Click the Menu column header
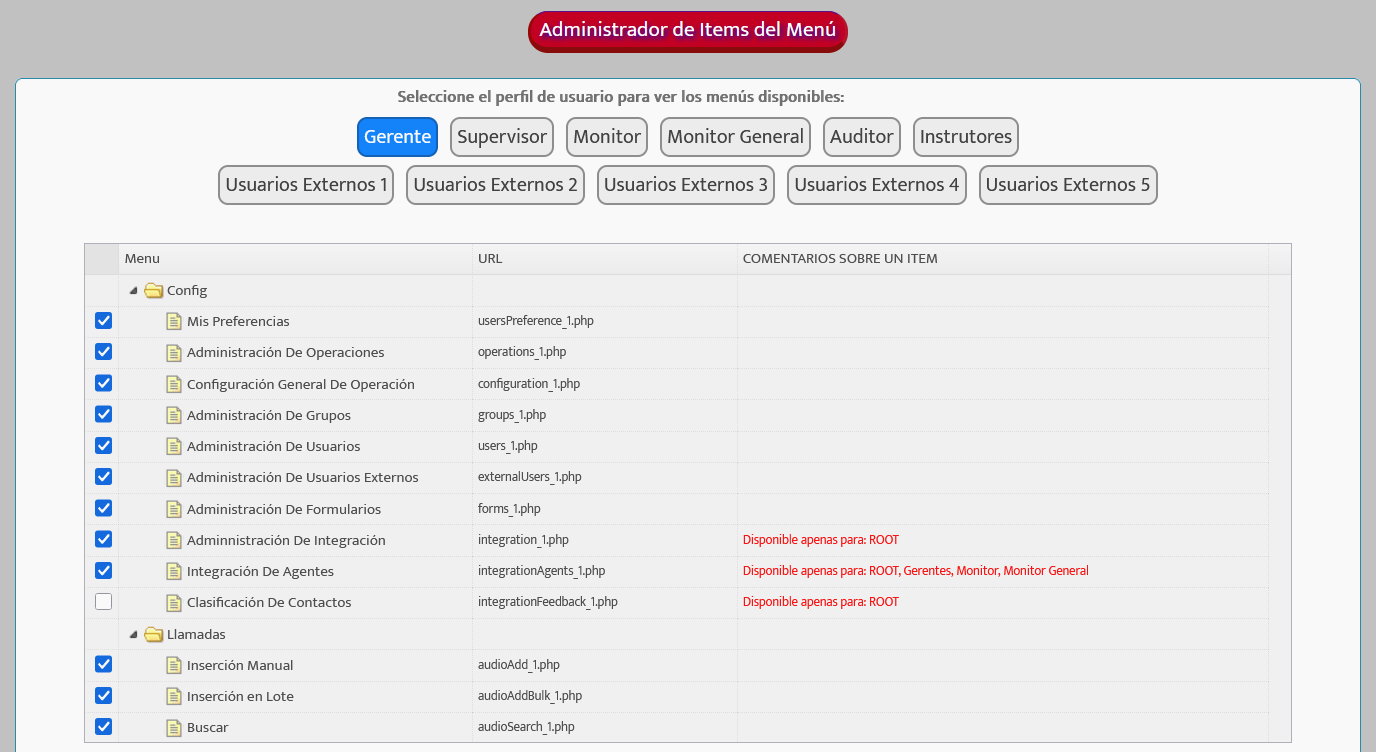Viewport: 1376px width, 752px height. pyautogui.click(x=295, y=259)
